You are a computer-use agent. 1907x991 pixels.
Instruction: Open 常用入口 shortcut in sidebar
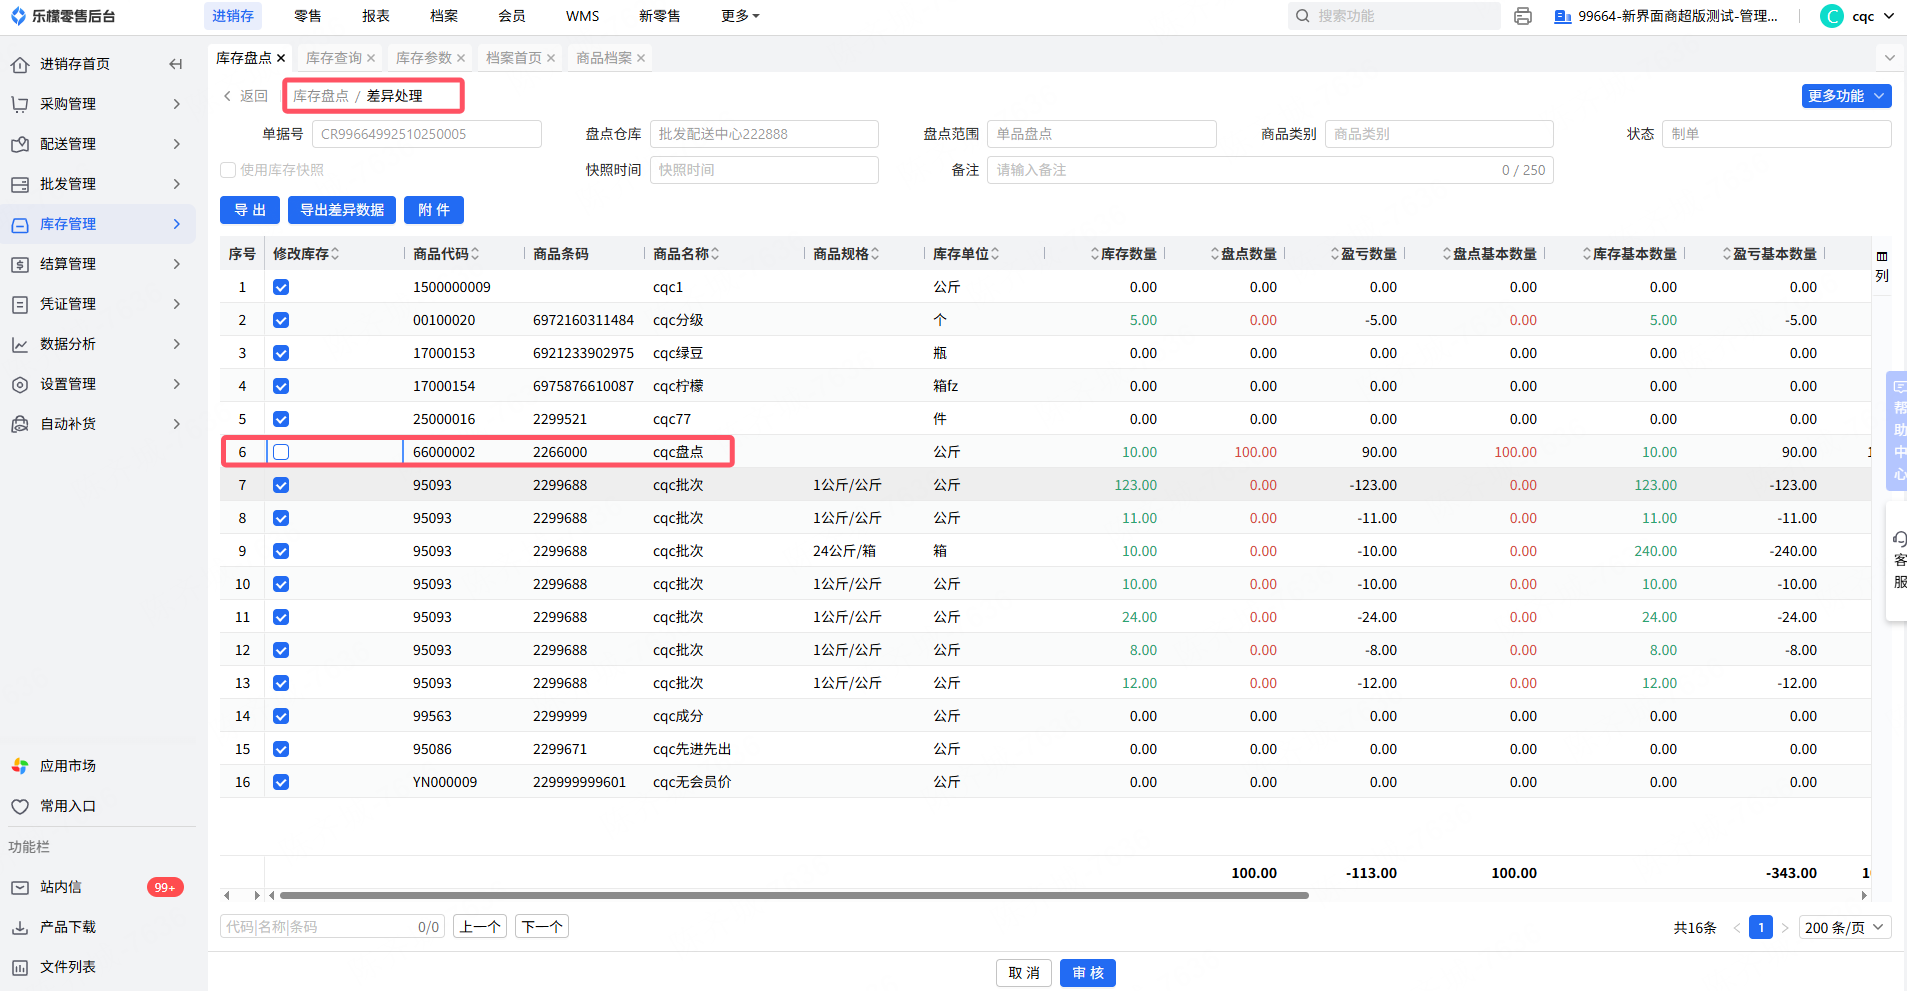(67, 806)
